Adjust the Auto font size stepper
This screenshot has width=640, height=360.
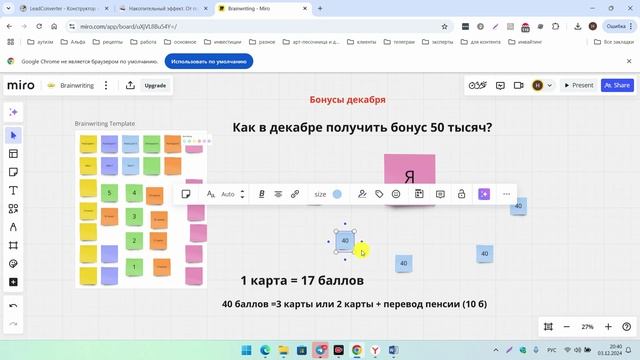click(242, 194)
